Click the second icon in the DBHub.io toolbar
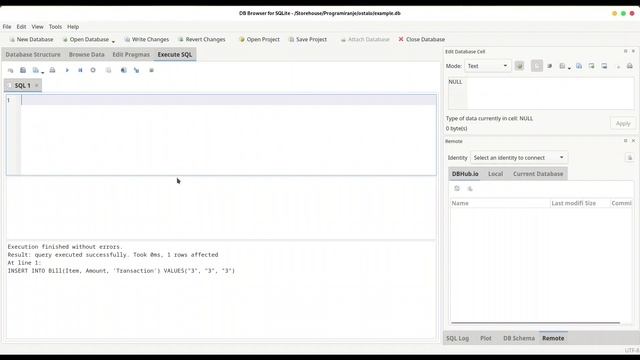 [470, 188]
